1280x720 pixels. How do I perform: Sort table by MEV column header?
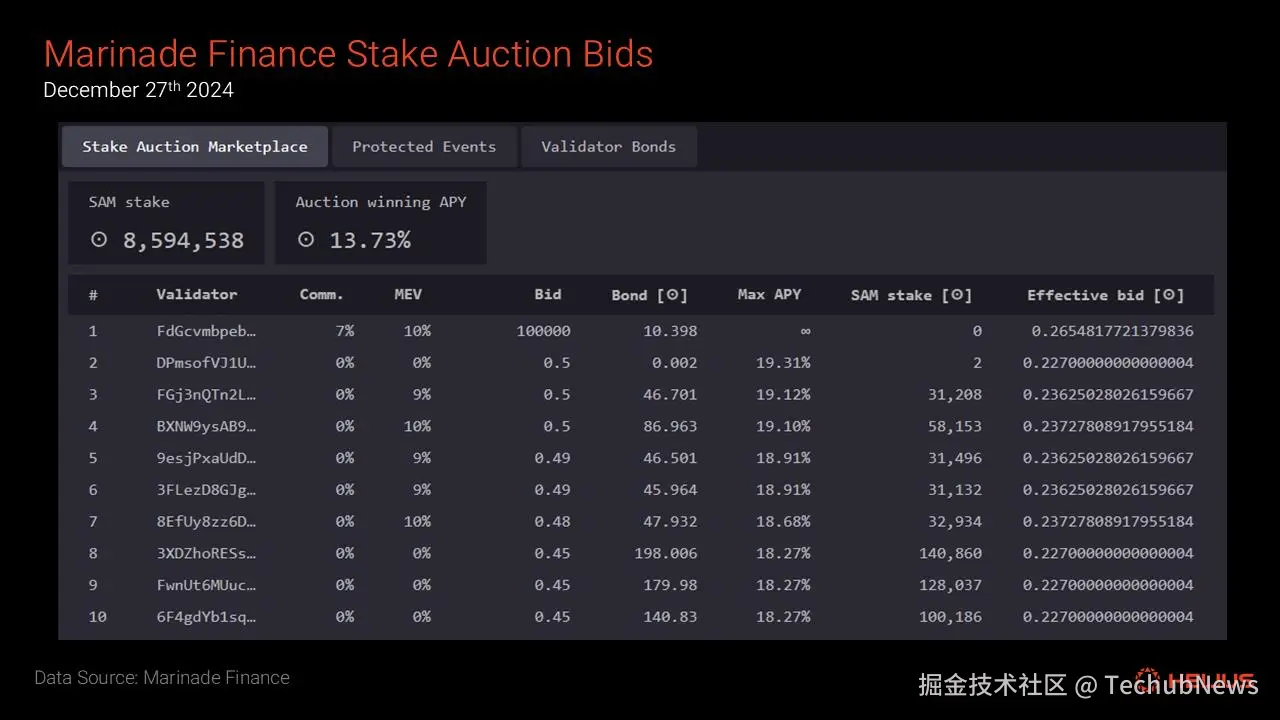coord(408,295)
